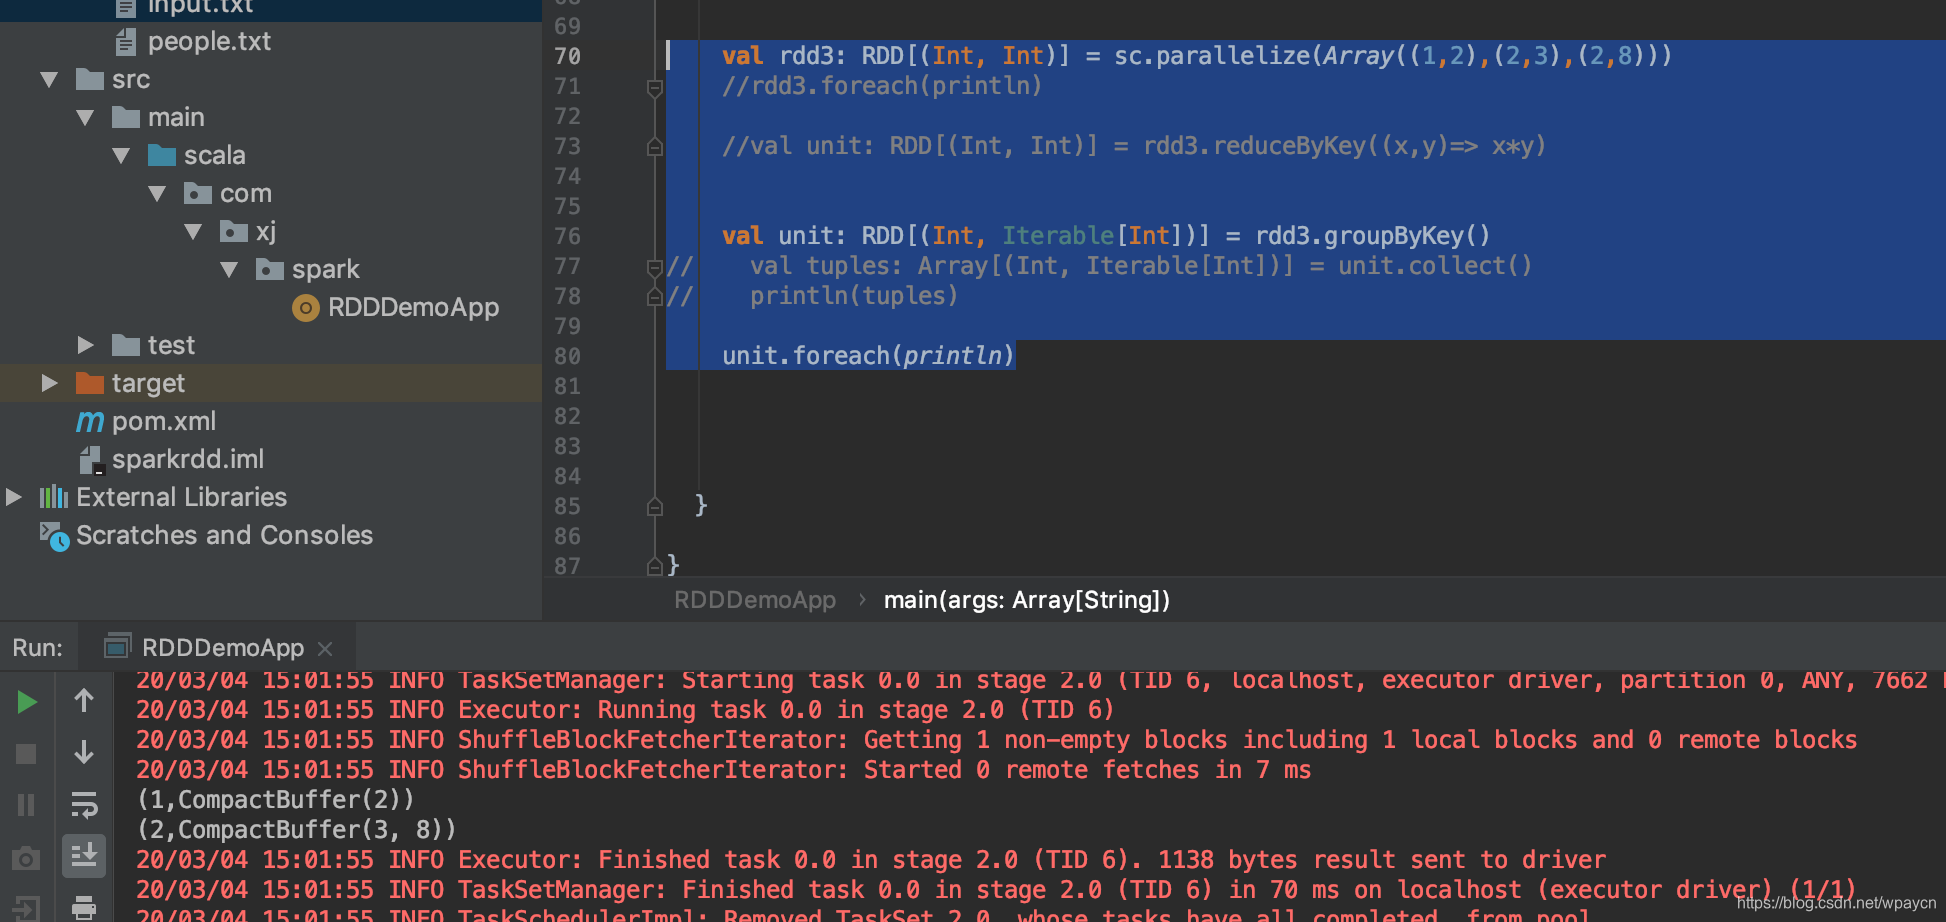Toggle the code fold marker on line 77
The width and height of the screenshot is (1946, 922).
pos(655,267)
